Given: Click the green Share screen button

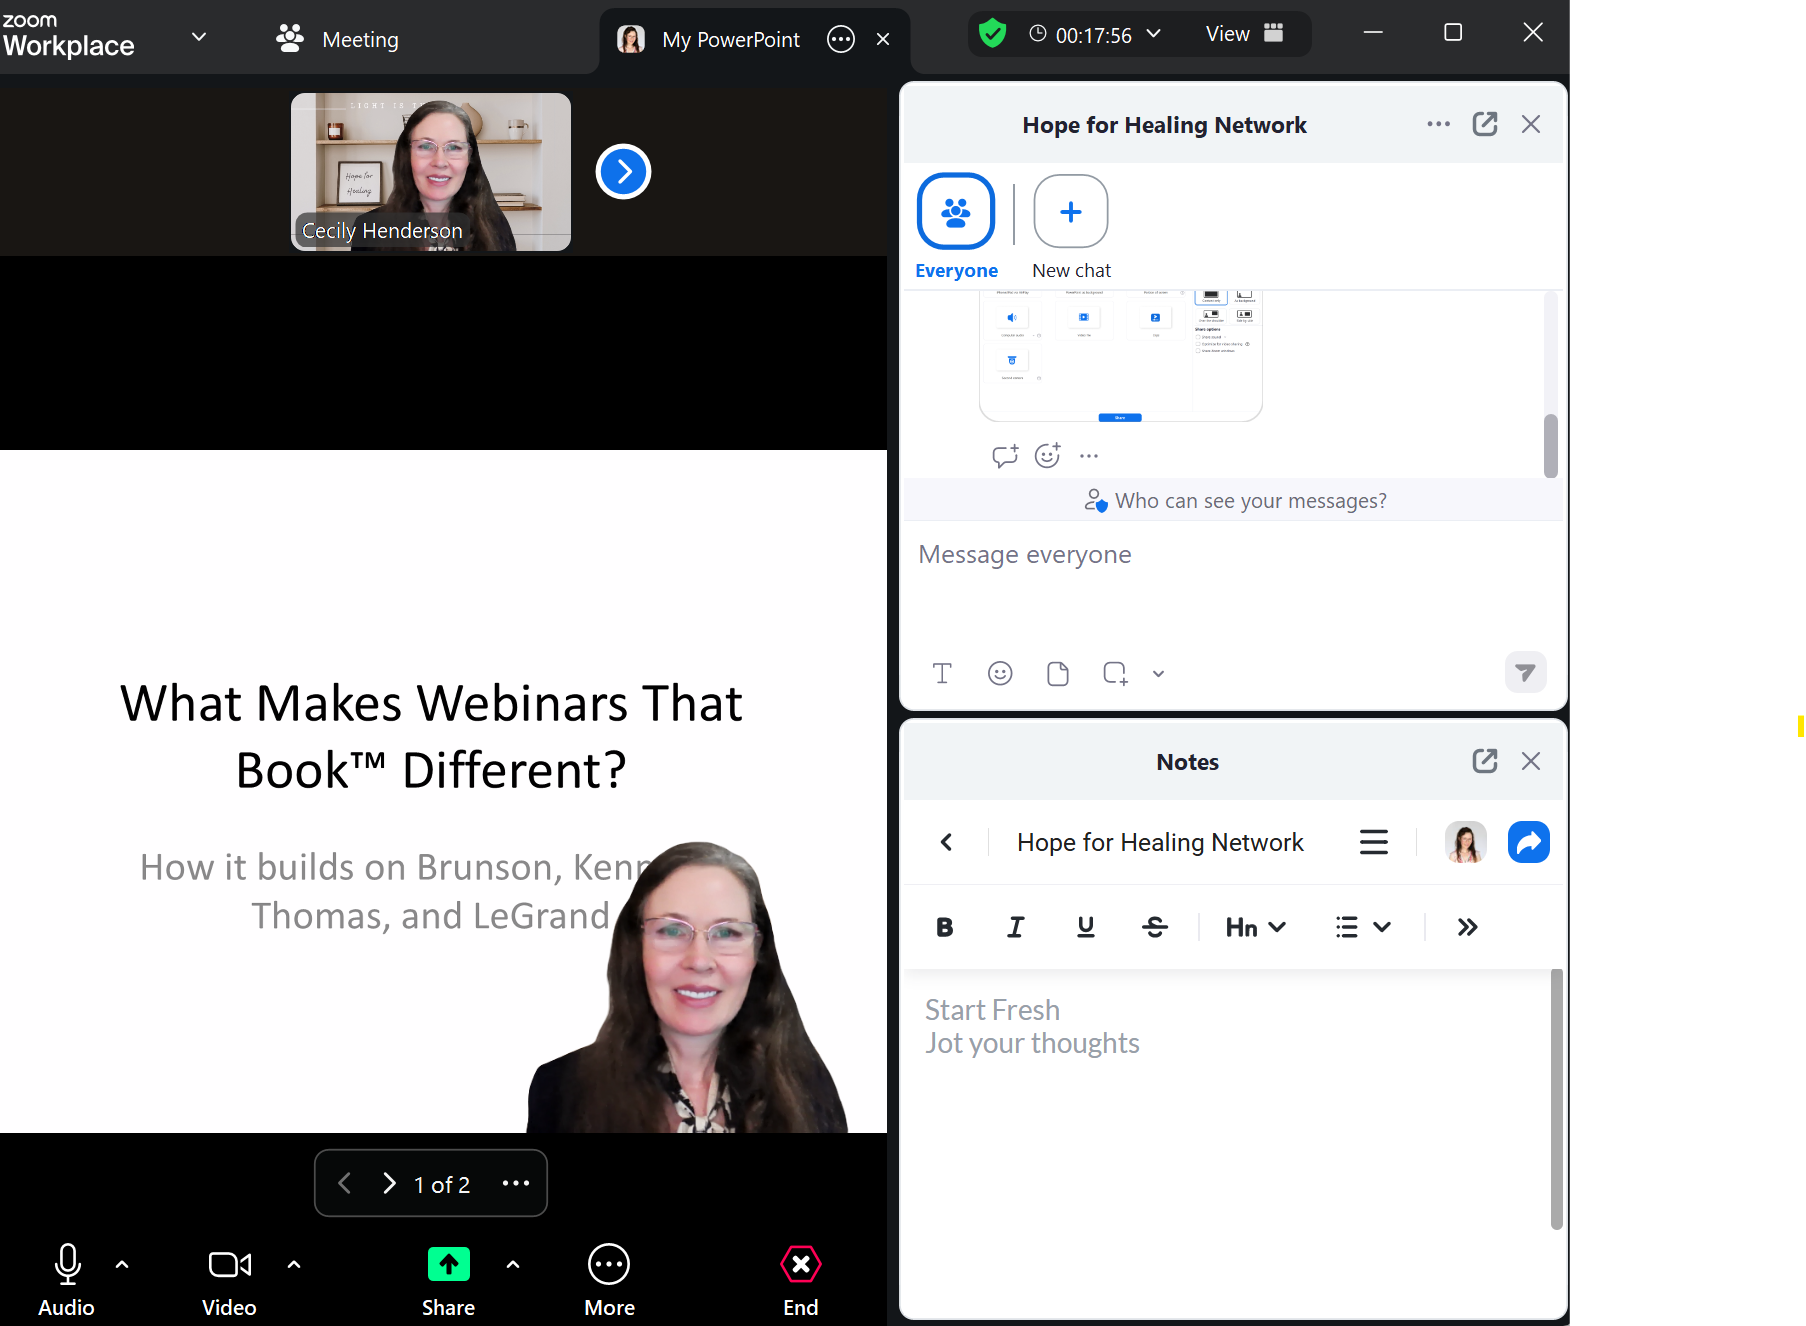Looking at the screenshot, I should [x=448, y=1280].
